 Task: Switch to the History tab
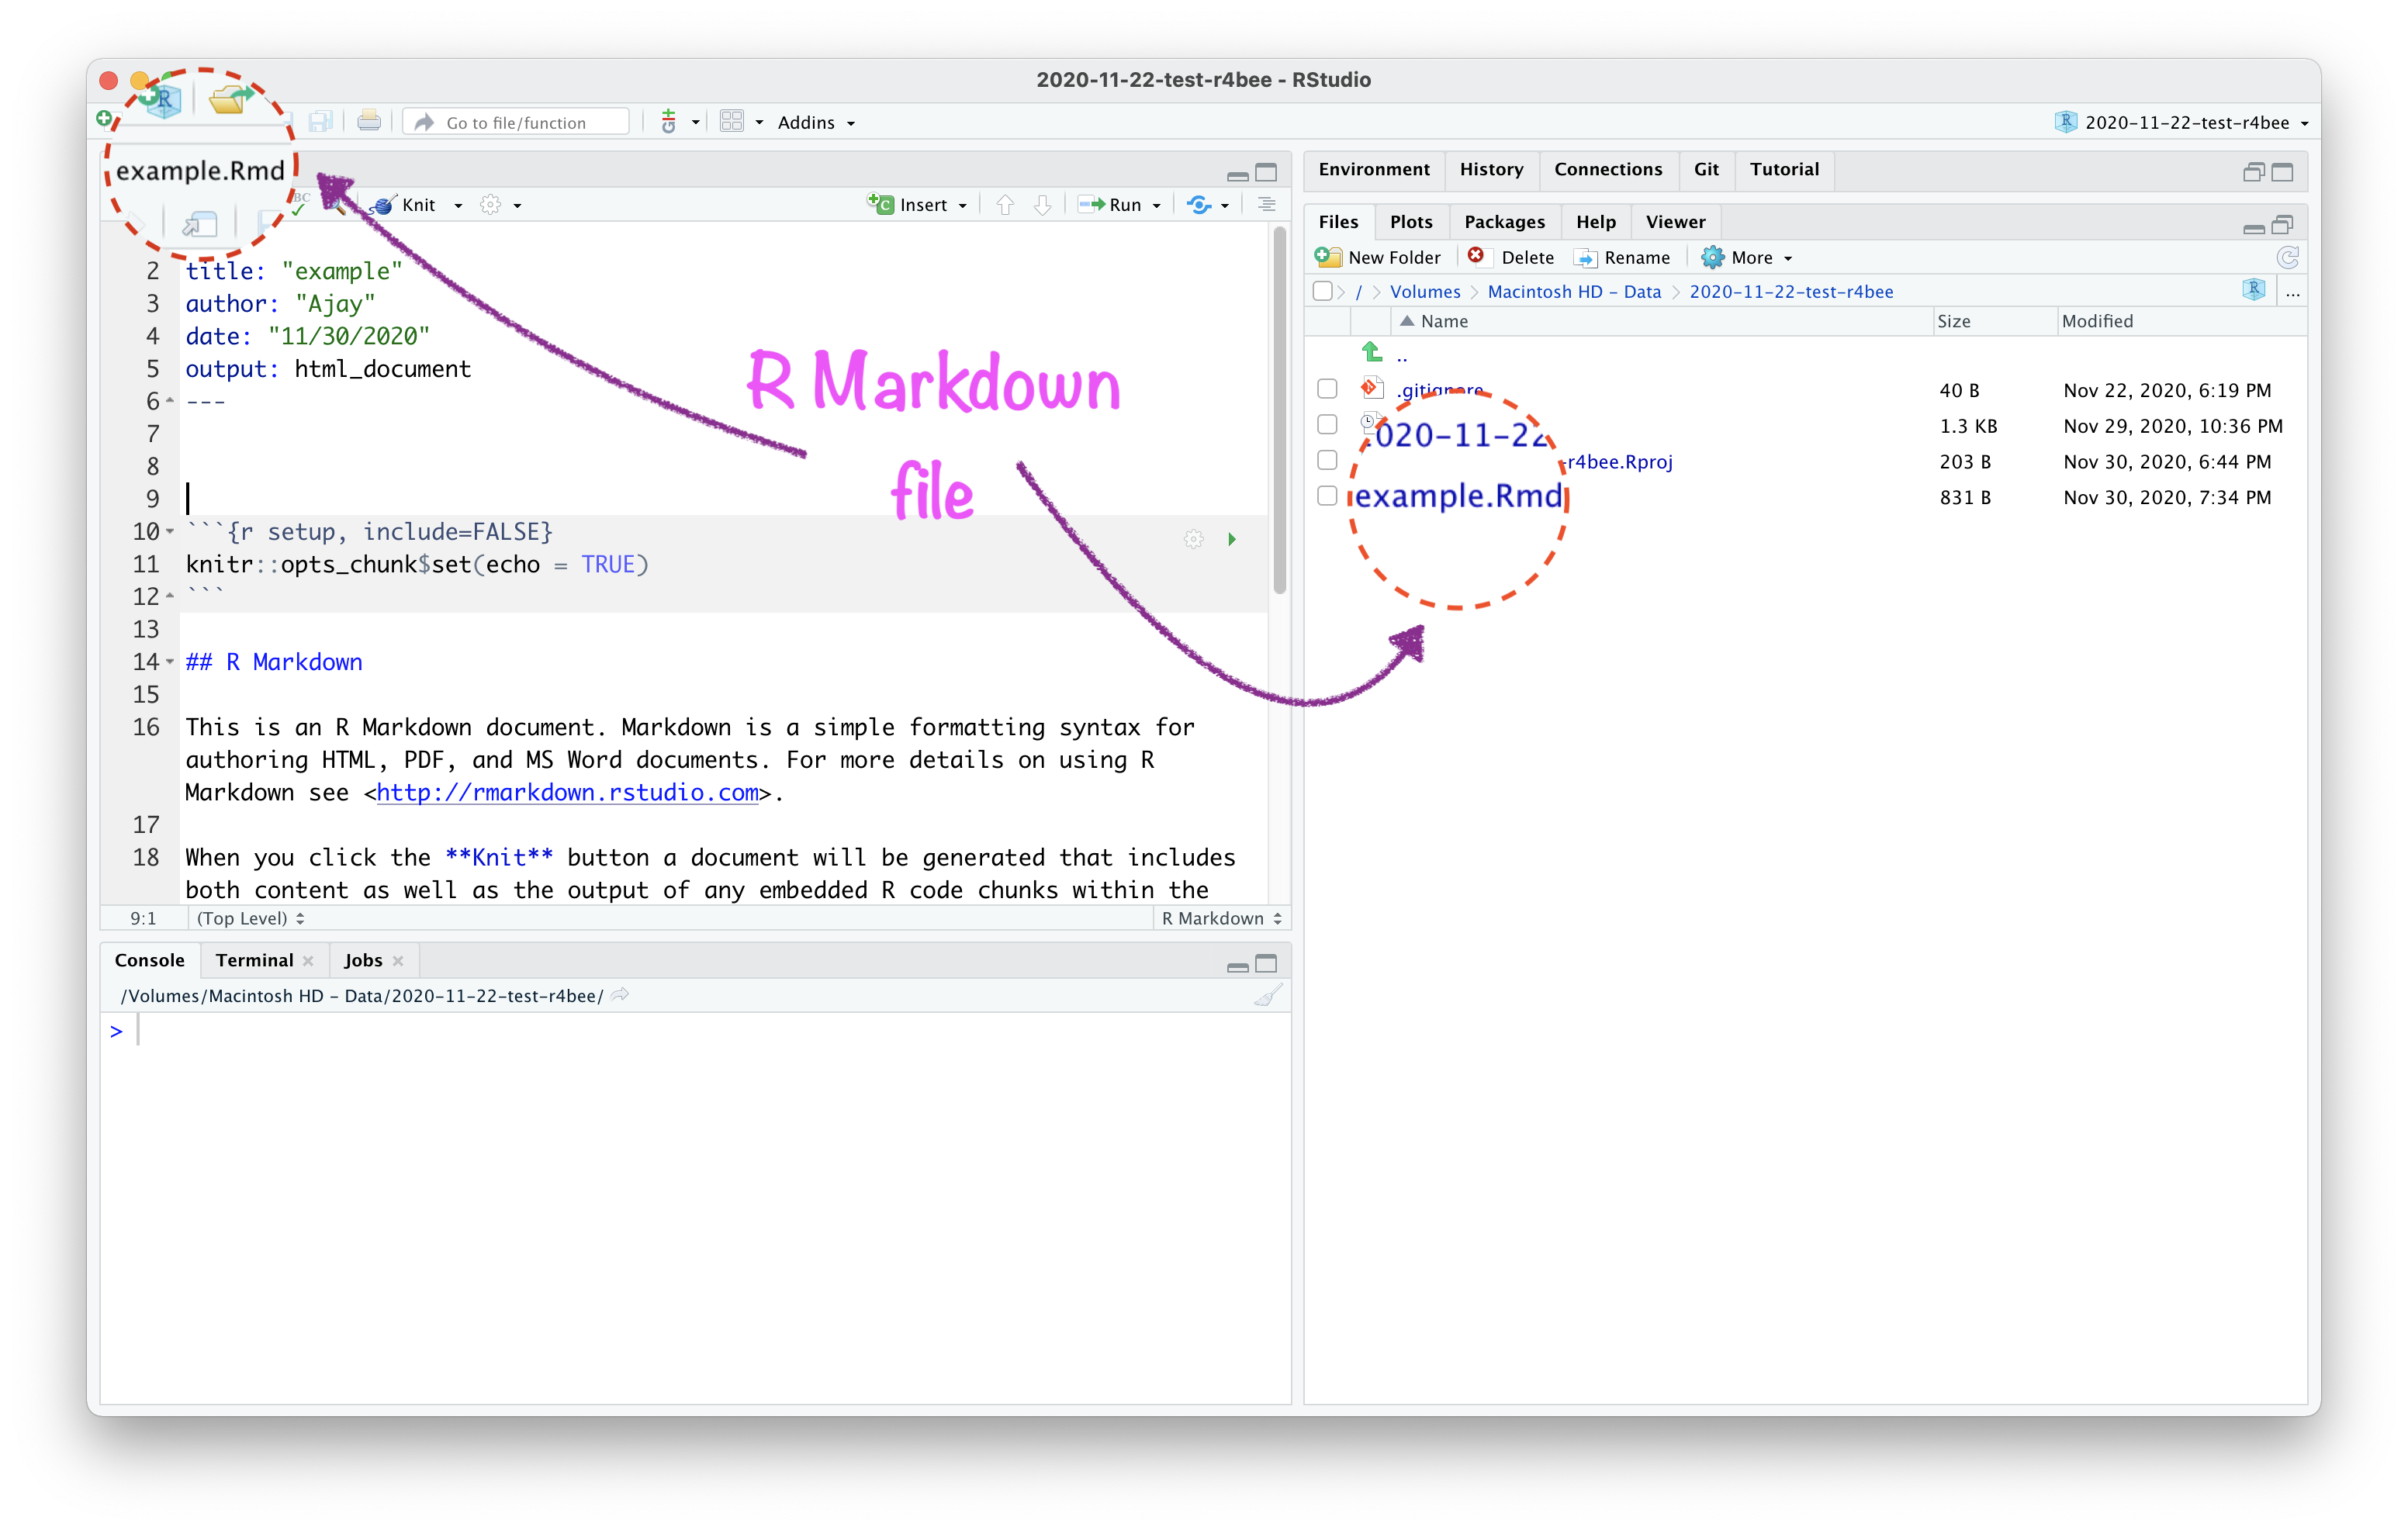1491,169
